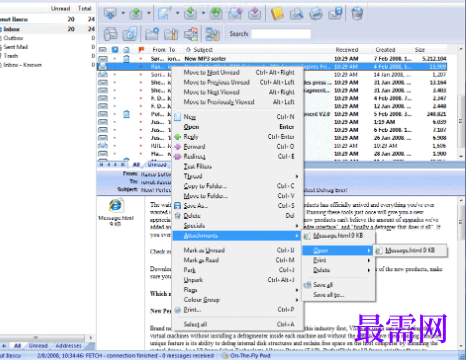Open the Address Book yellow book icon
The width and height of the screenshot is (466, 360).
click(x=277, y=14)
